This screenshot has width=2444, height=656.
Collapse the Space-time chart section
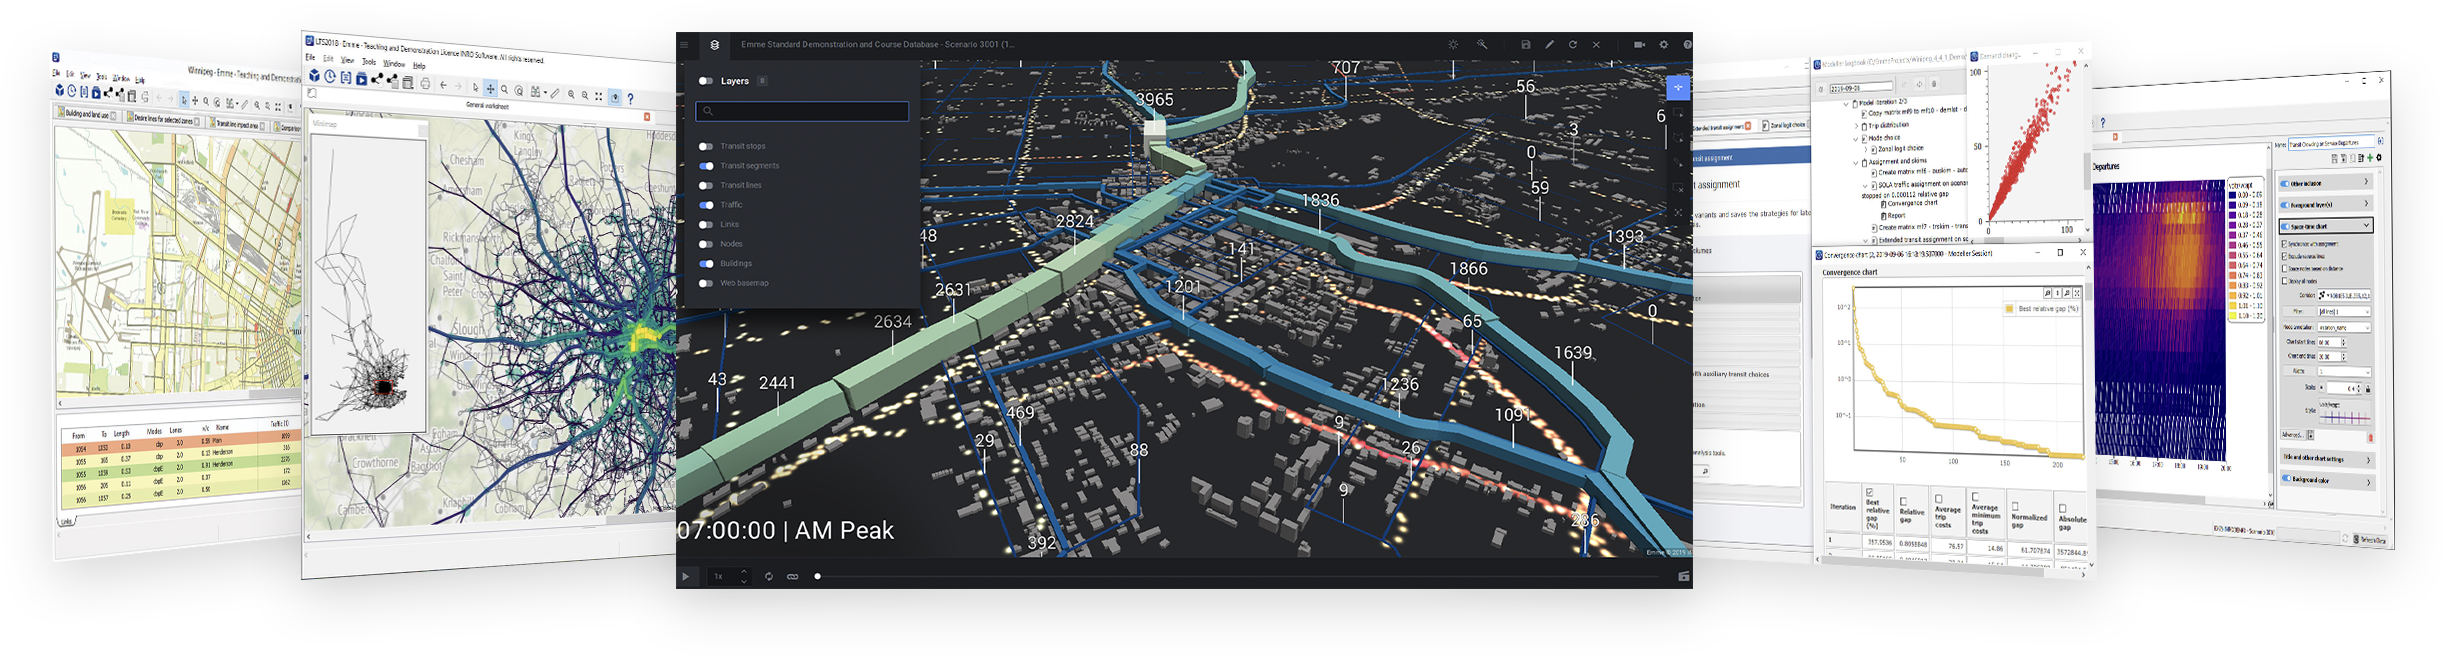pyautogui.click(x=2324, y=226)
